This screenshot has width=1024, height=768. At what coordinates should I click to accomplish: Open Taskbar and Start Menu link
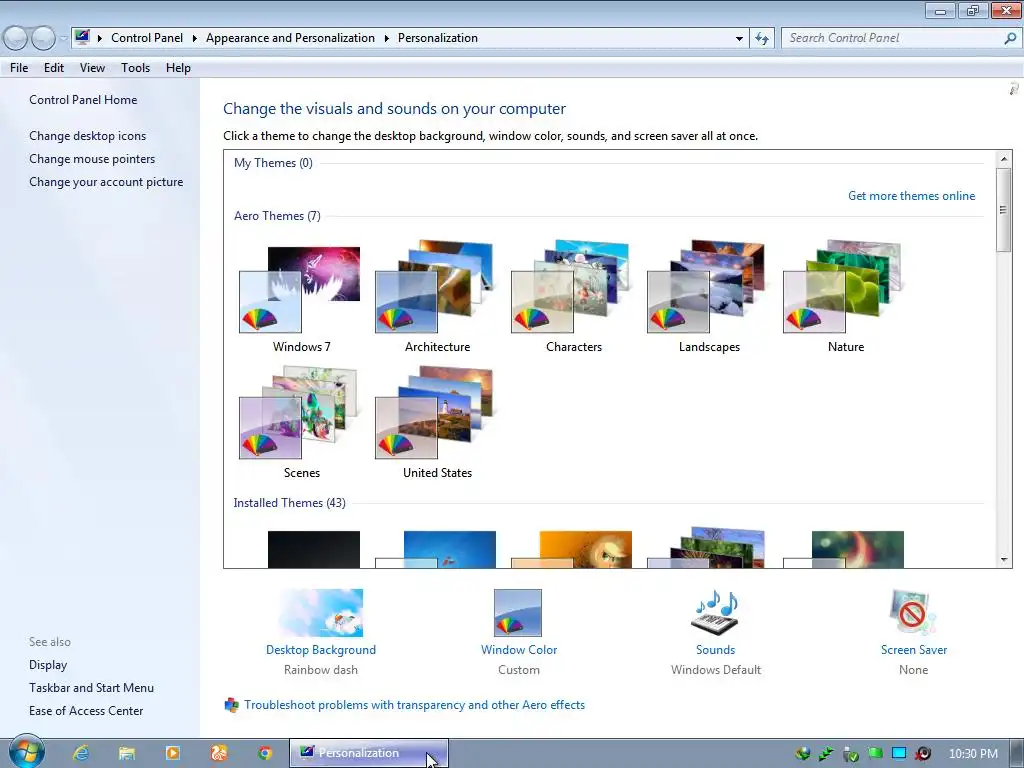point(91,688)
